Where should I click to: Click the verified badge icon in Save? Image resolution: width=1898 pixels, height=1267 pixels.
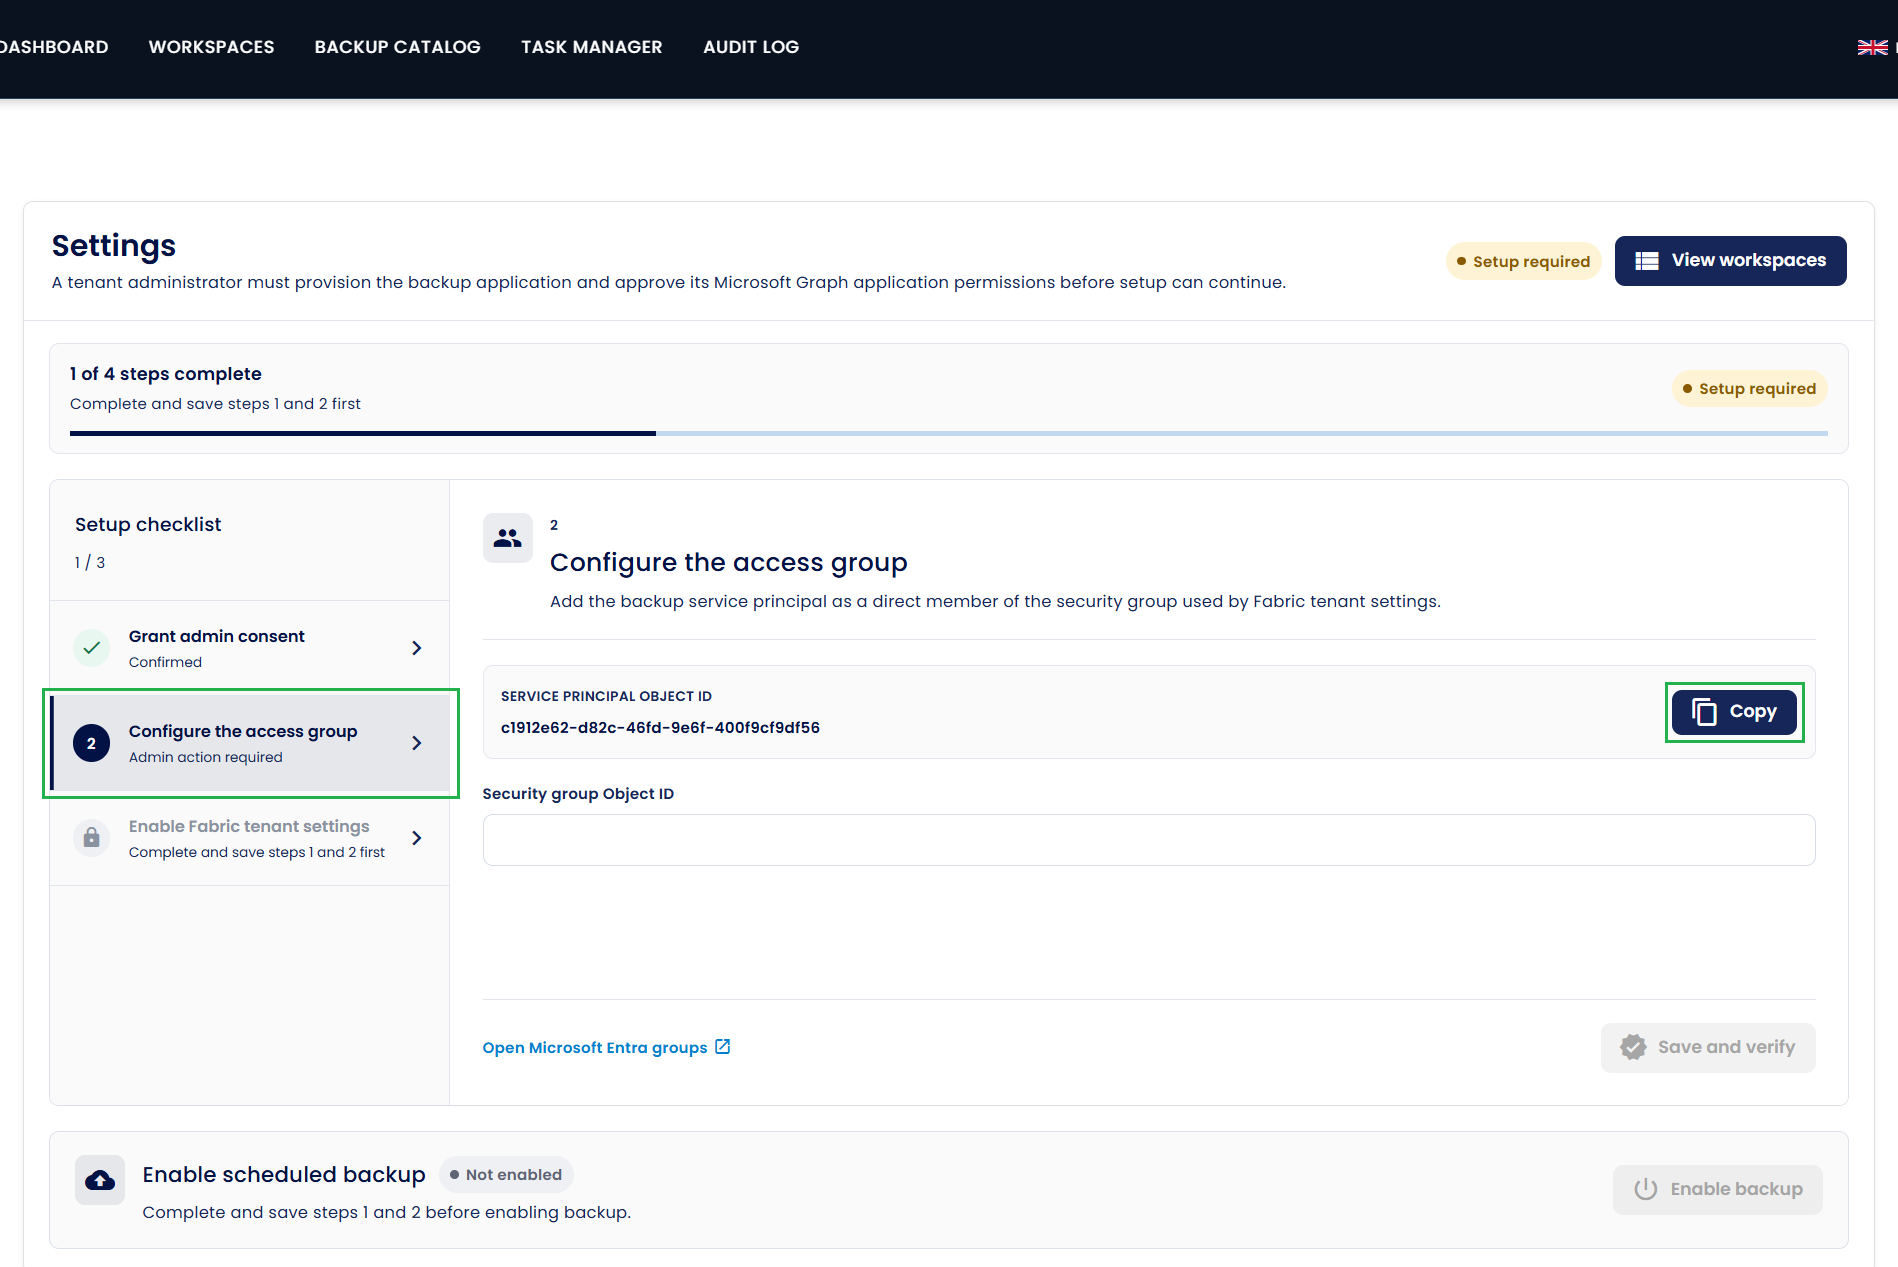coord(1633,1047)
